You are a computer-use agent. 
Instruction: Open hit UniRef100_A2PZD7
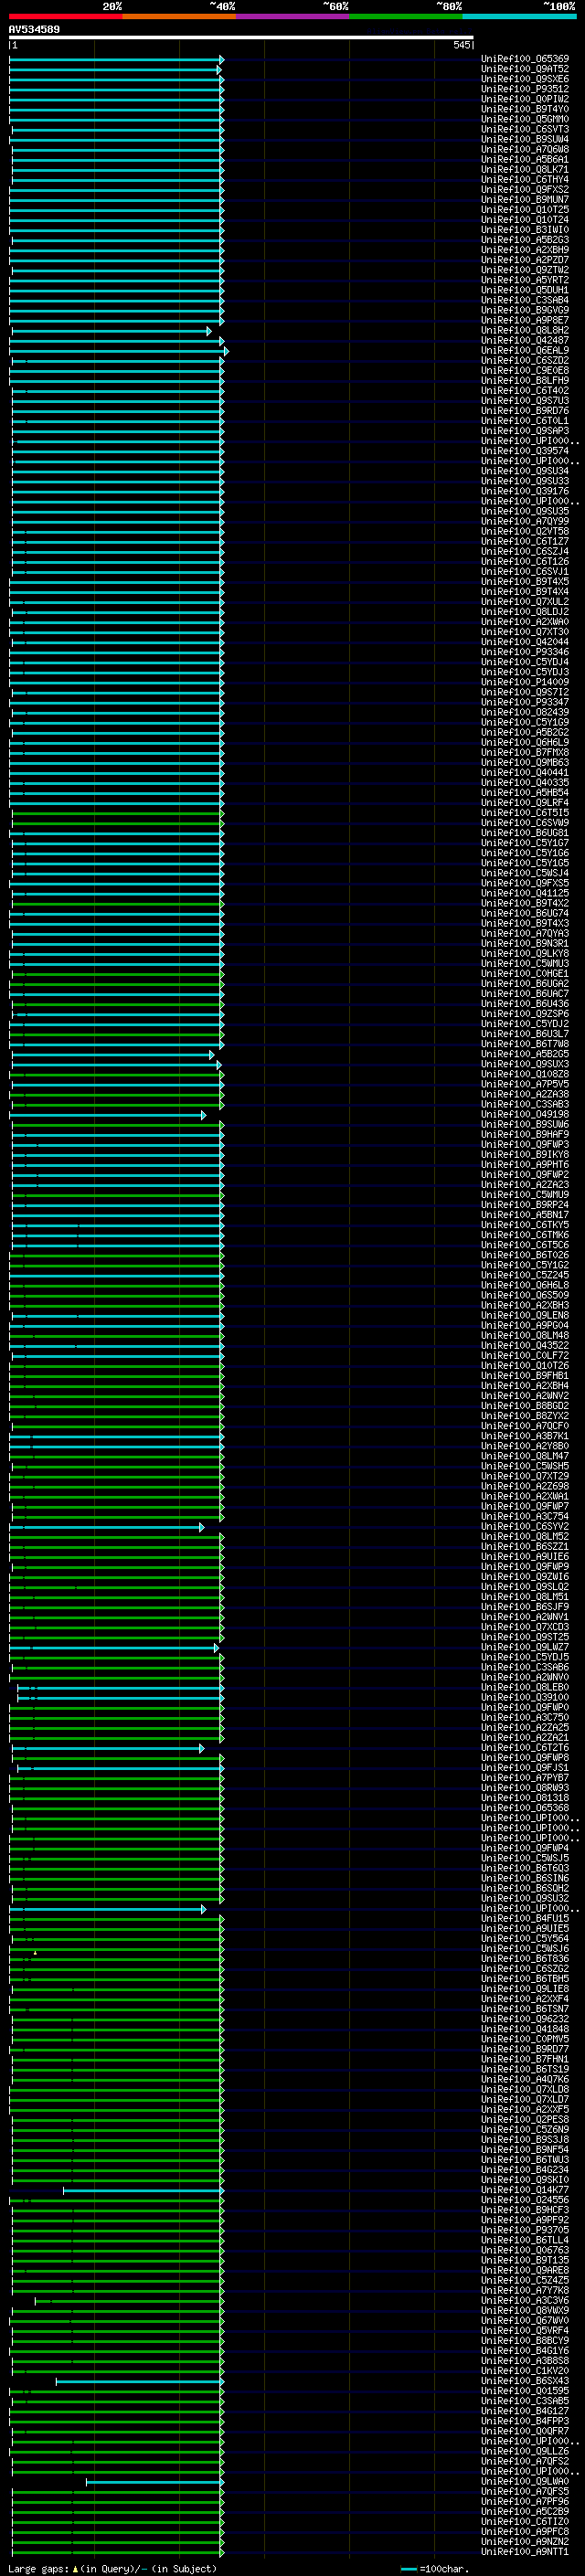525,260
